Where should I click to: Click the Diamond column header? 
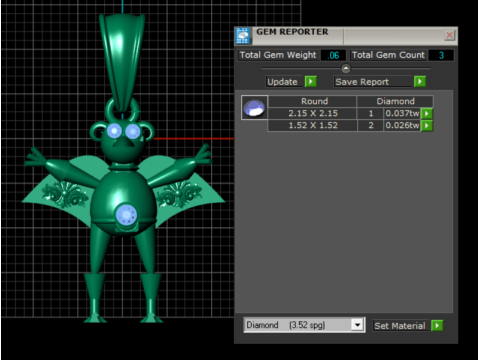[x=395, y=101]
